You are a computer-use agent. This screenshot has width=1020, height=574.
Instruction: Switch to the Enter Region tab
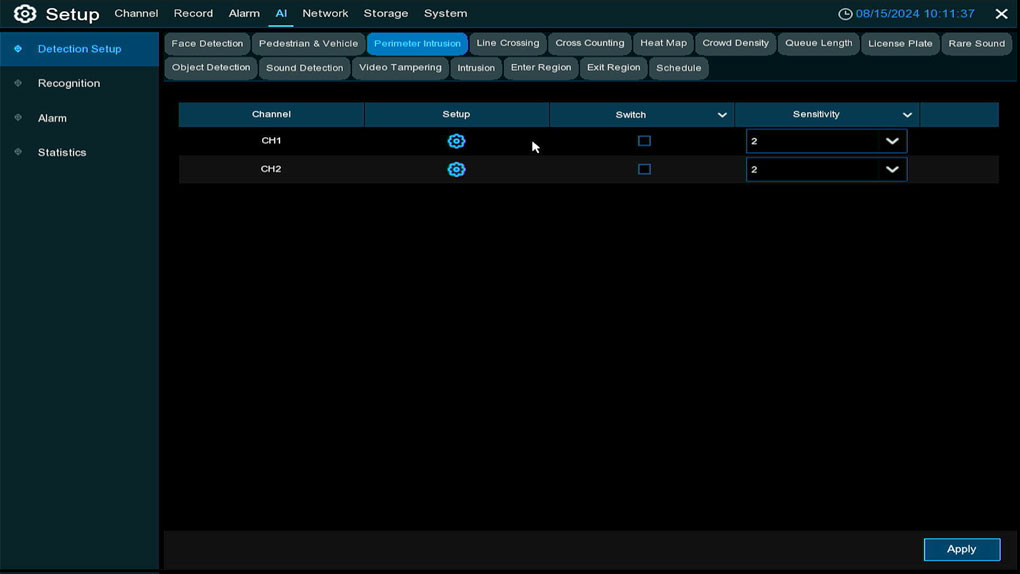tap(541, 68)
